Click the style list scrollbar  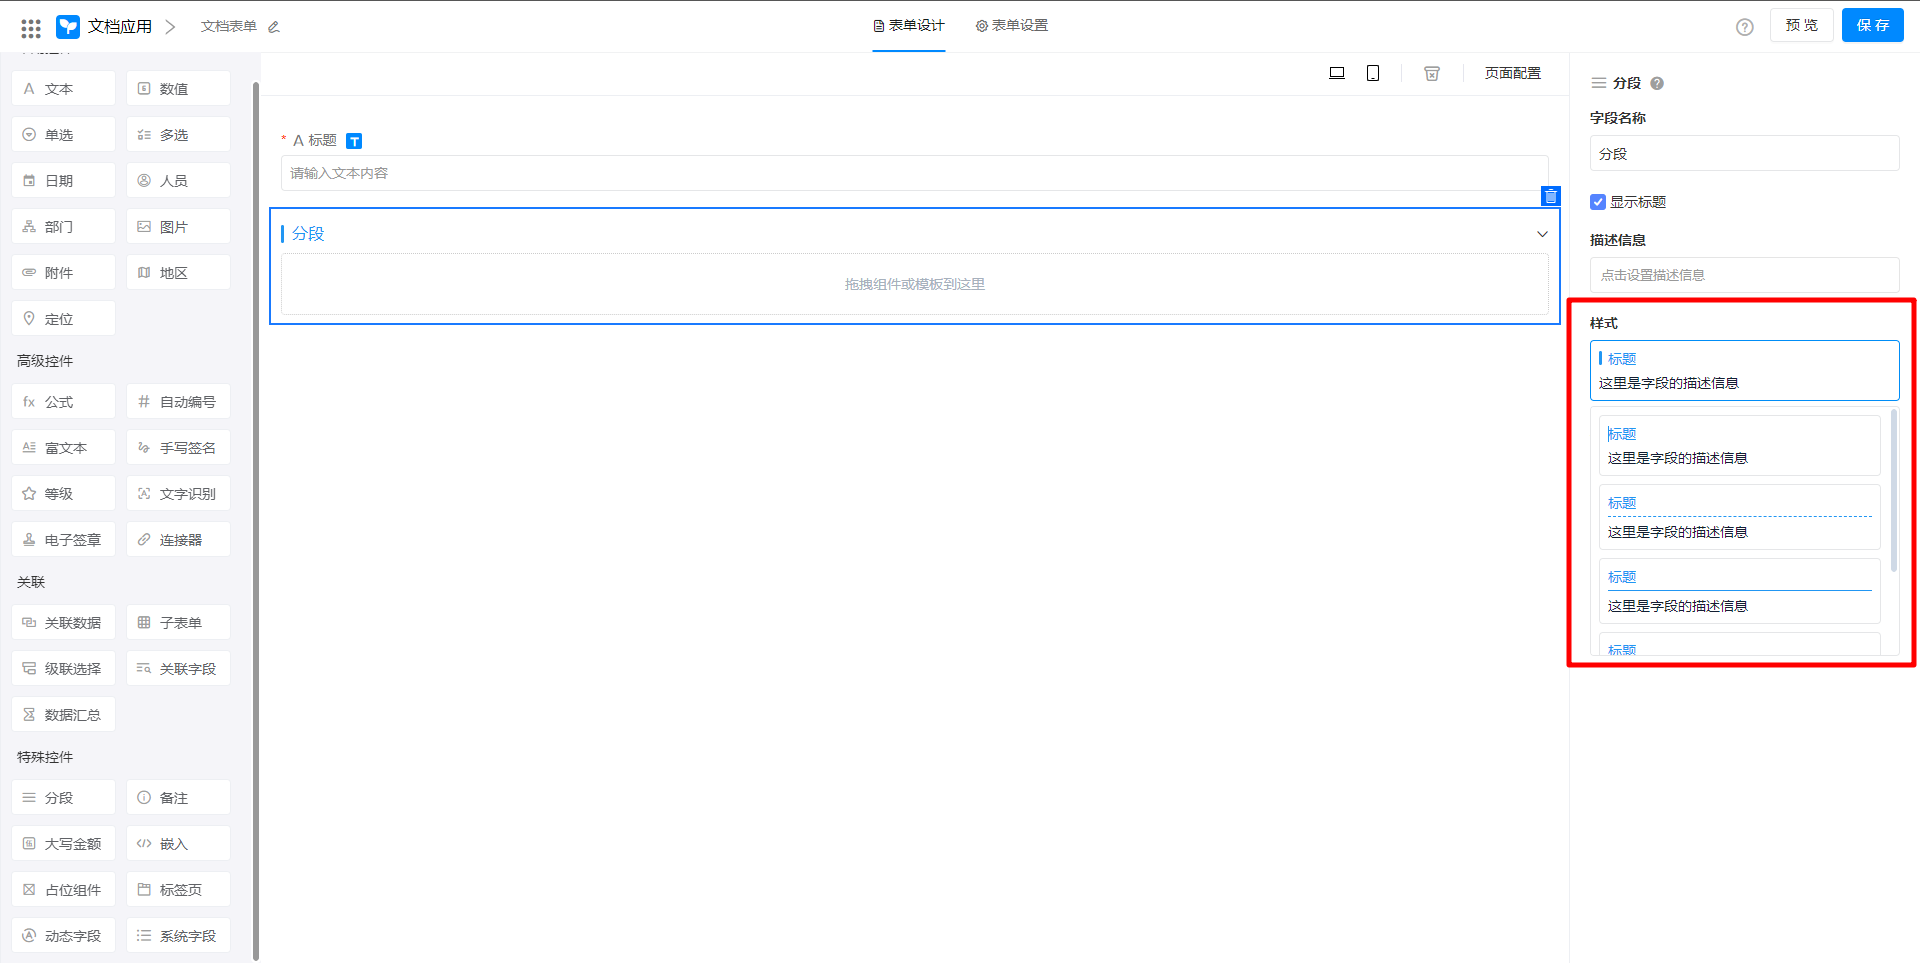click(x=1894, y=490)
